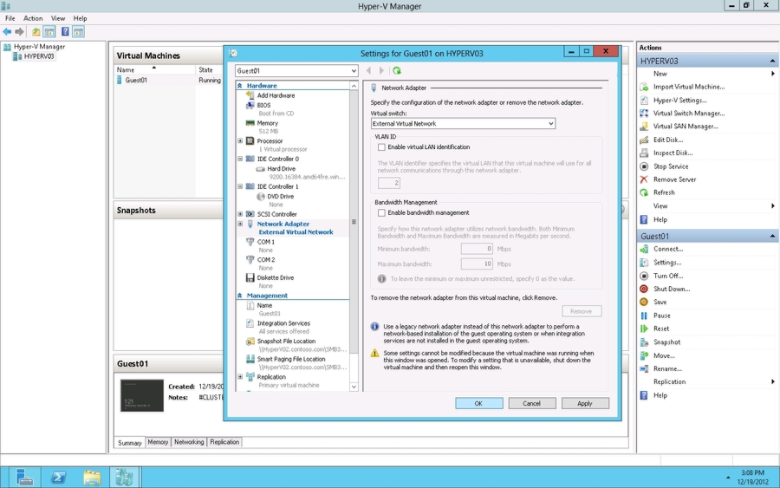Open Virtual SAN Manager
Image resolution: width=780 pixels, height=488 pixels.
point(685,126)
